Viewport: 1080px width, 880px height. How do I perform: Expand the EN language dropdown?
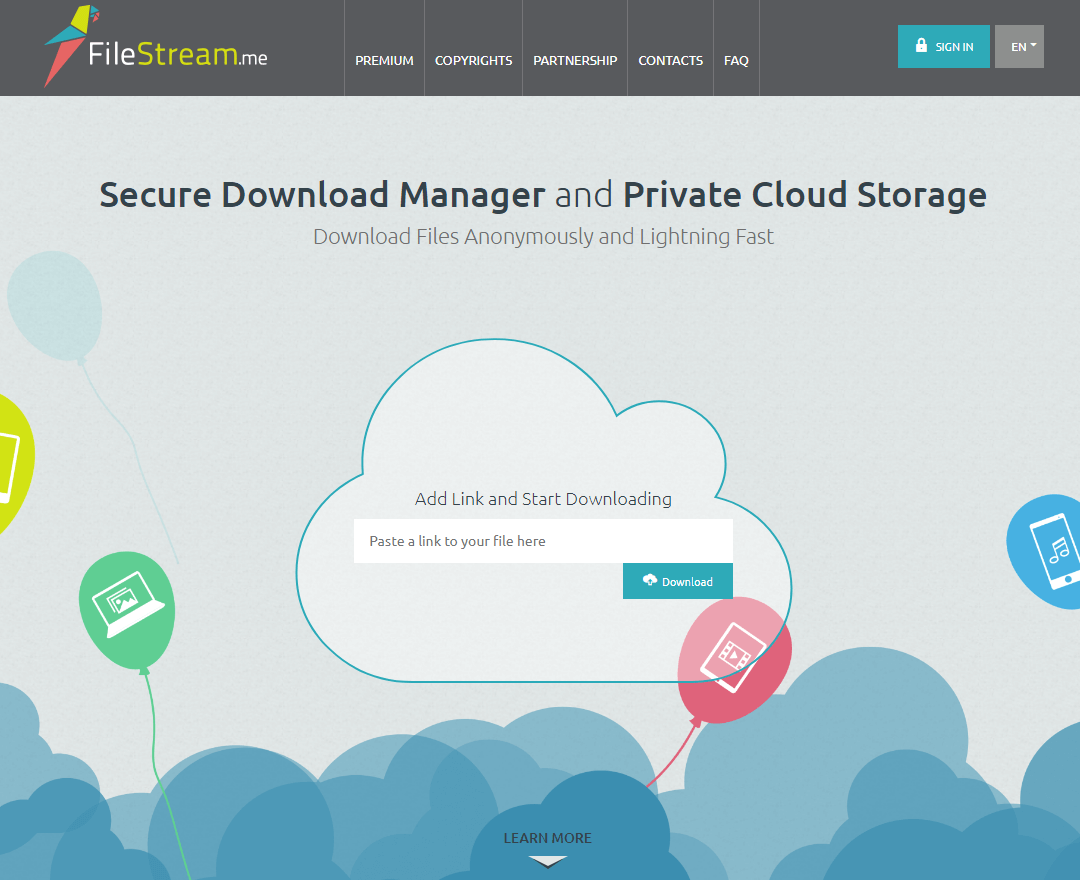coord(1019,46)
